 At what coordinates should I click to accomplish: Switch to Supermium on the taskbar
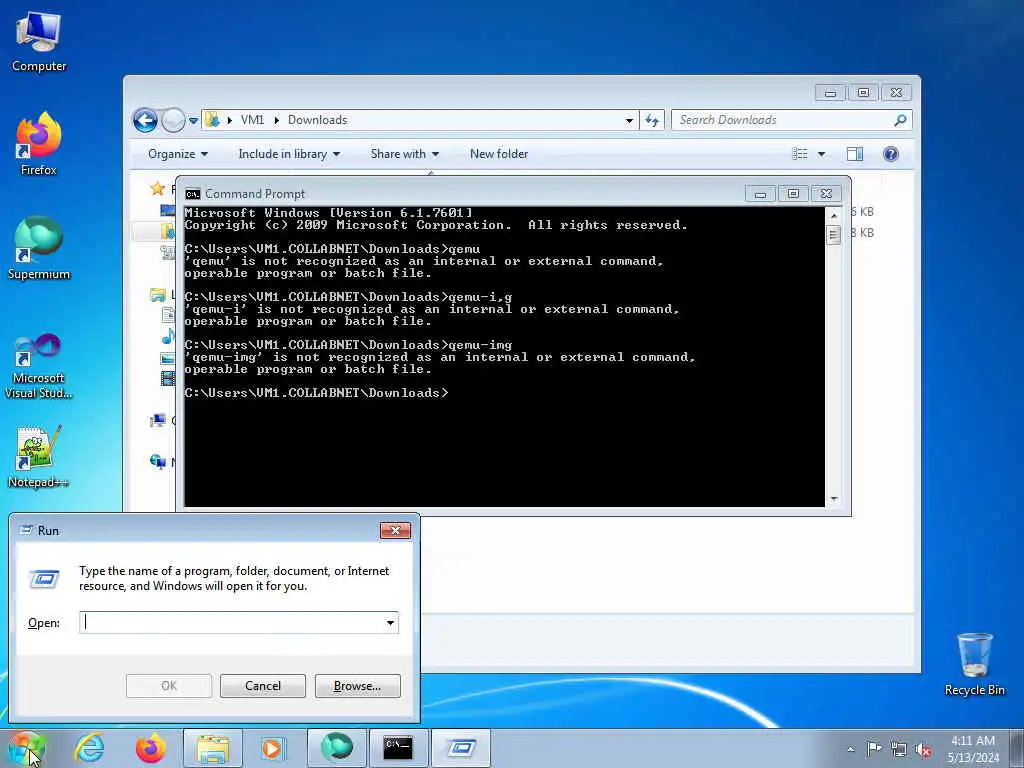point(336,748)
